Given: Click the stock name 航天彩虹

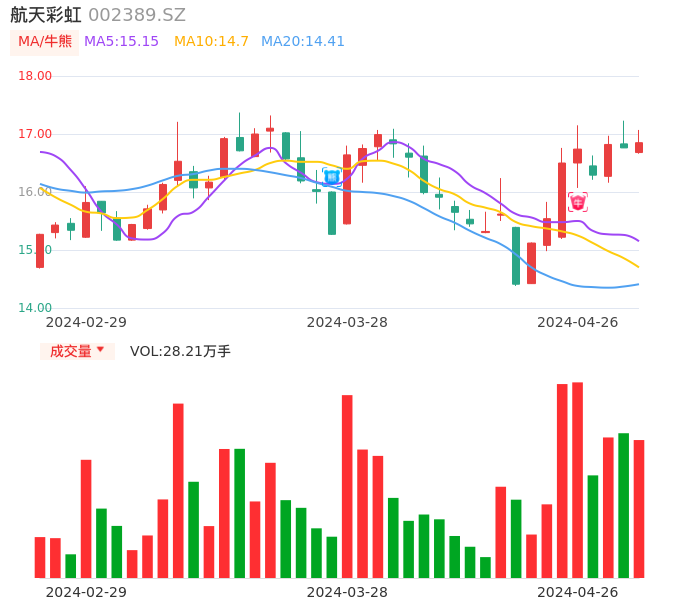Looking at the screenshot, I should [x=46, y=15].
